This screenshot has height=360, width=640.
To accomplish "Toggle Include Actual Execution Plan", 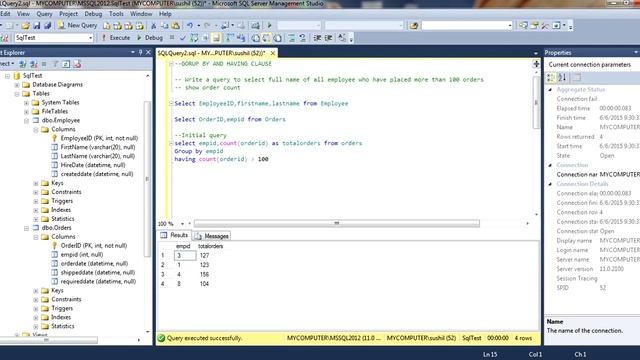I will click(x=230, y=38).
